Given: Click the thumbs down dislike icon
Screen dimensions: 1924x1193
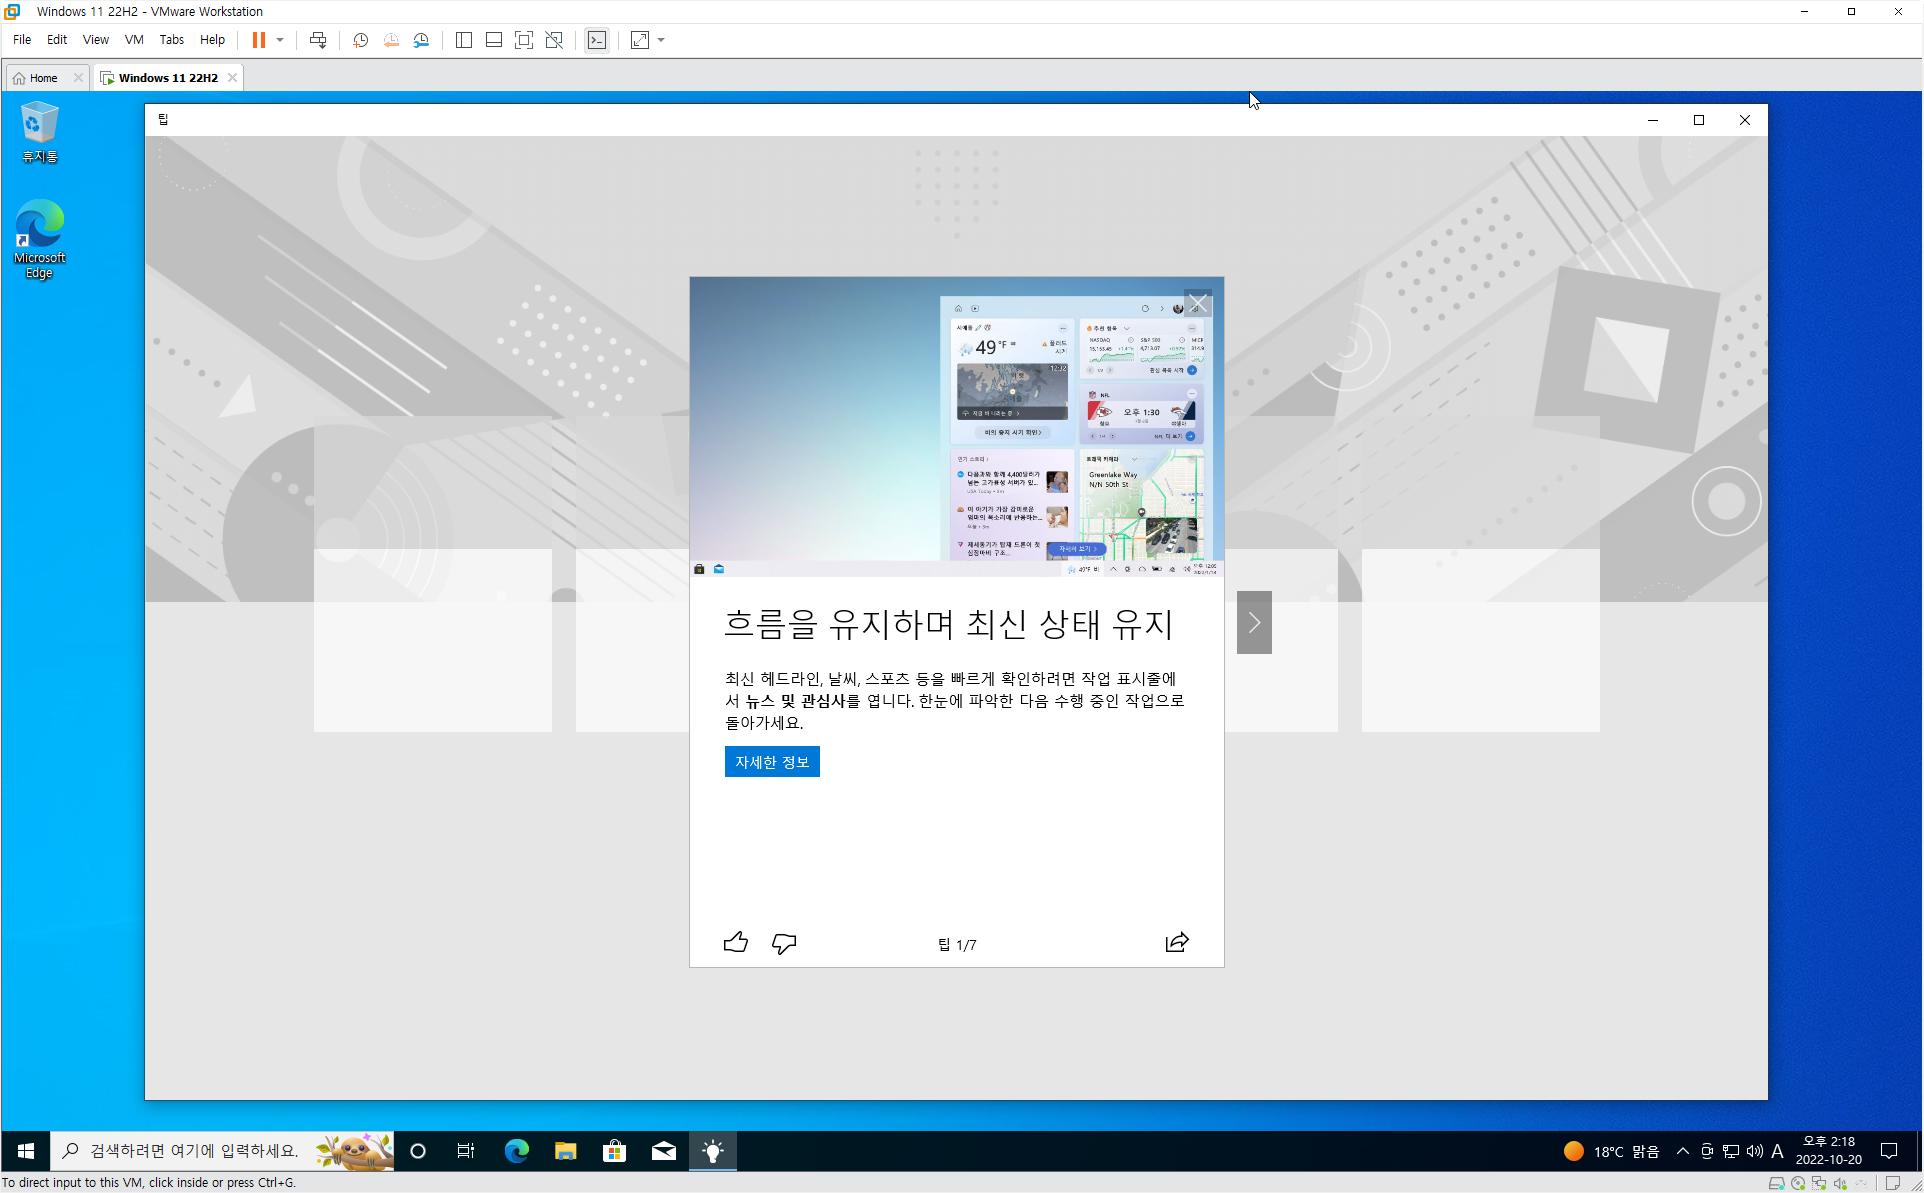Looking at the screenshot, I should 784,942.
